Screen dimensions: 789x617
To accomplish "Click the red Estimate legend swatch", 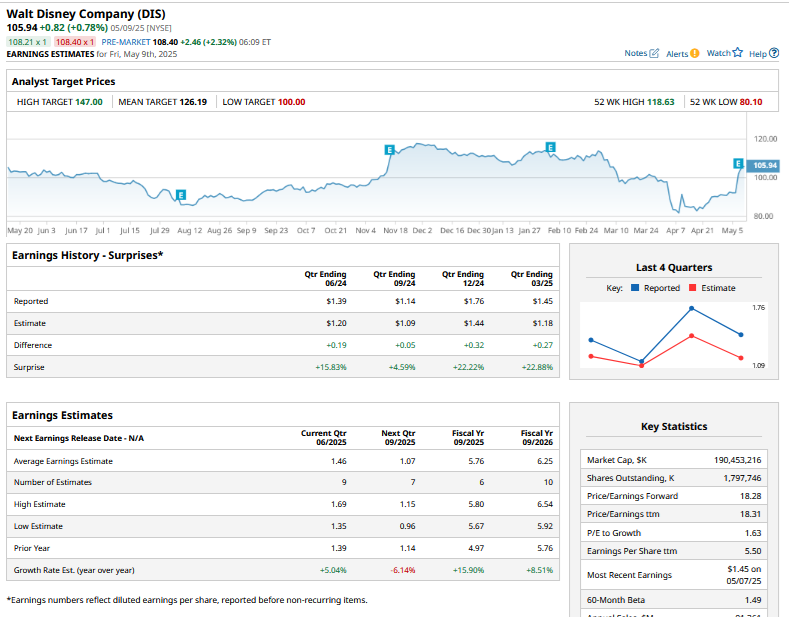I will tap(693, 288).
